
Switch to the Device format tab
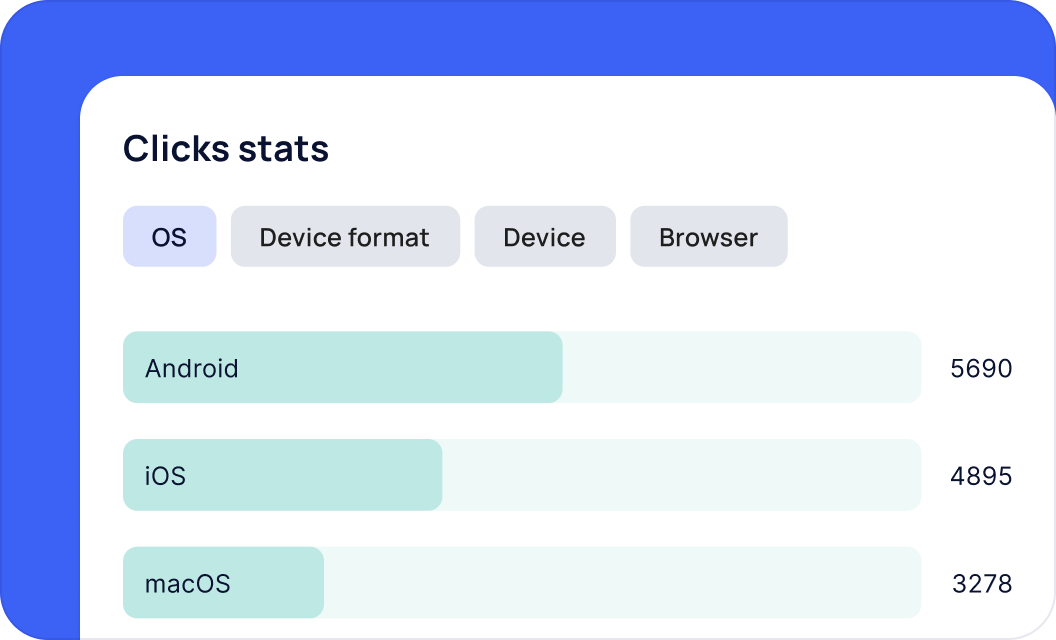(x=345, y=237)
